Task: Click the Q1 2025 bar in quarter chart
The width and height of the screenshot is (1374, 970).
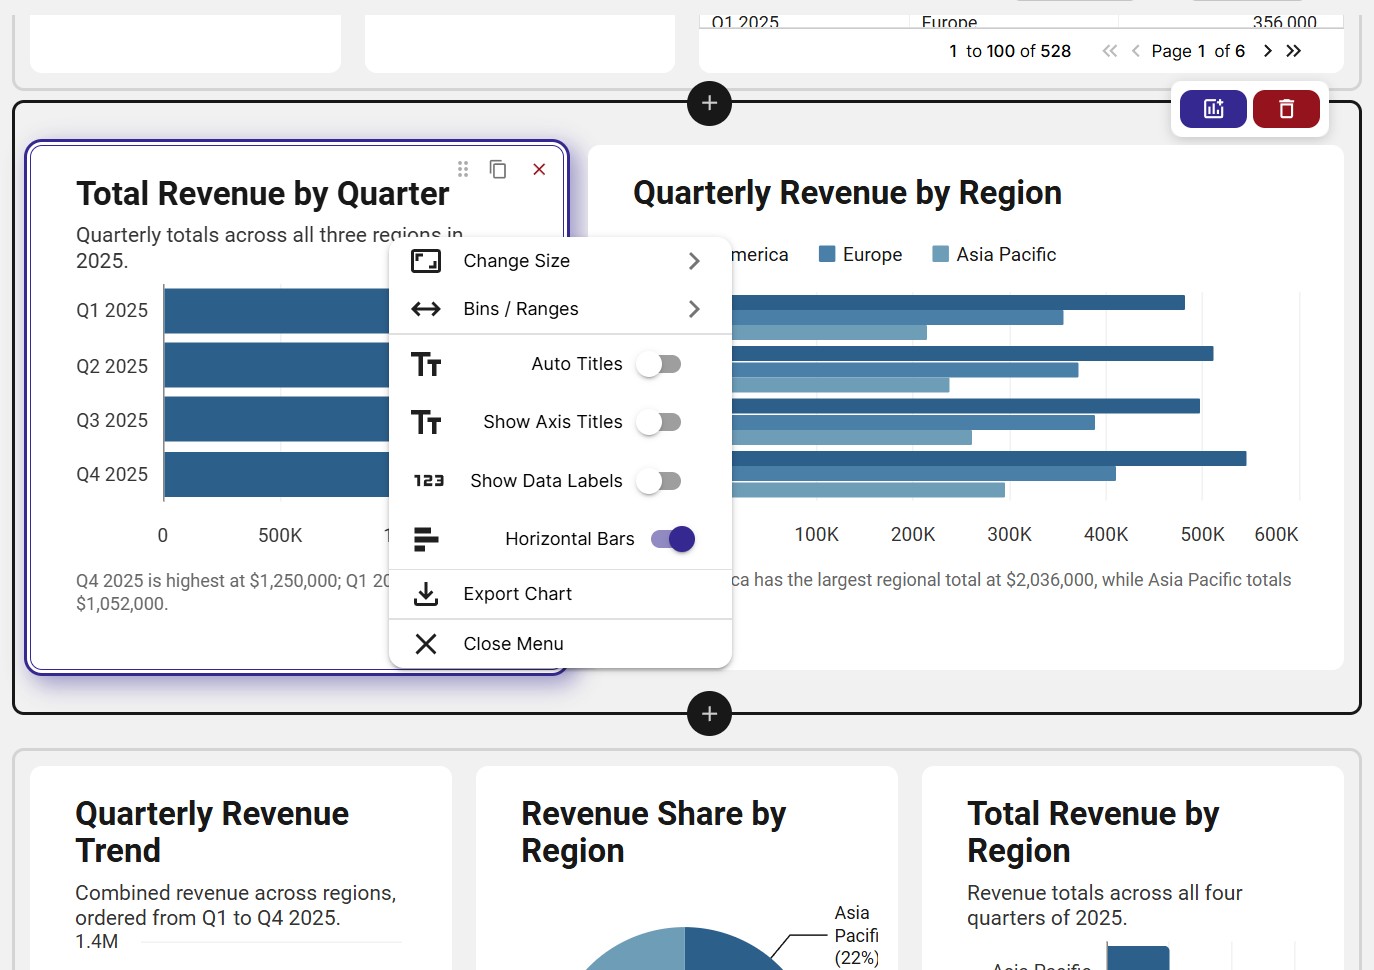Action: click(x=277, y=311)
